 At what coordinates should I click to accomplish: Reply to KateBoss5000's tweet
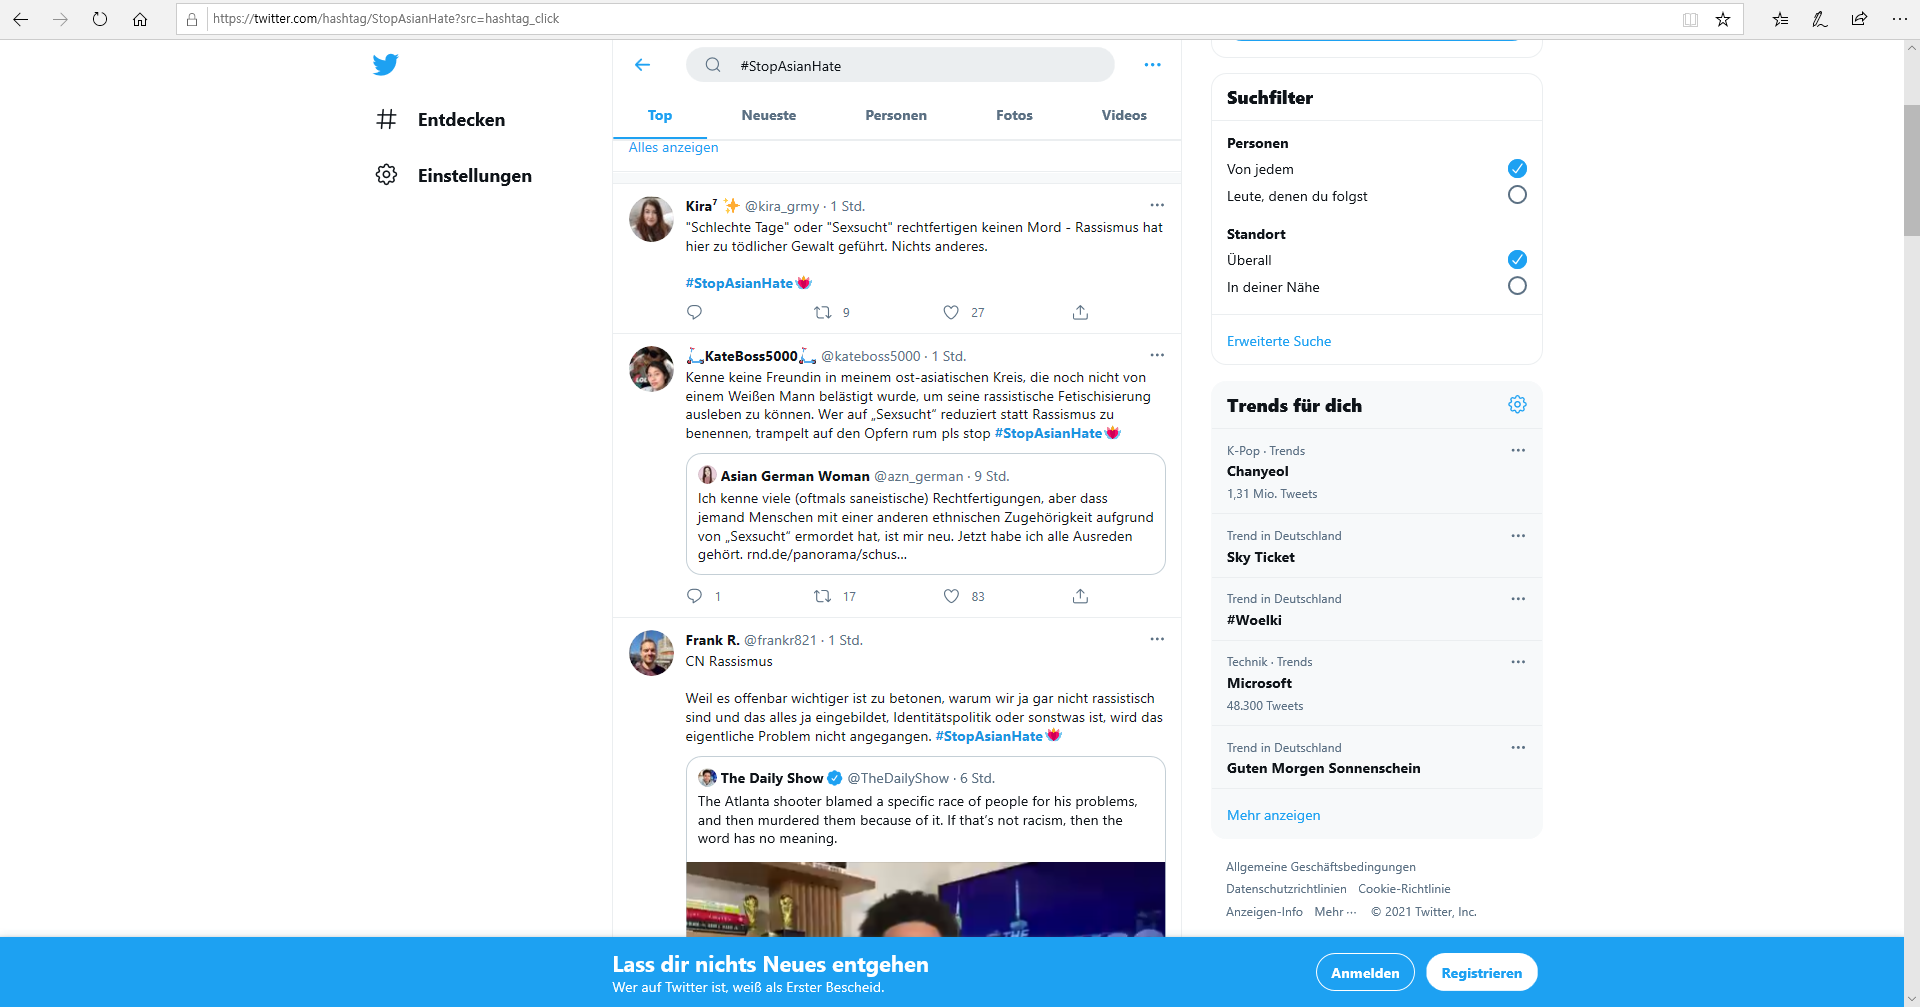pos(694,596)
